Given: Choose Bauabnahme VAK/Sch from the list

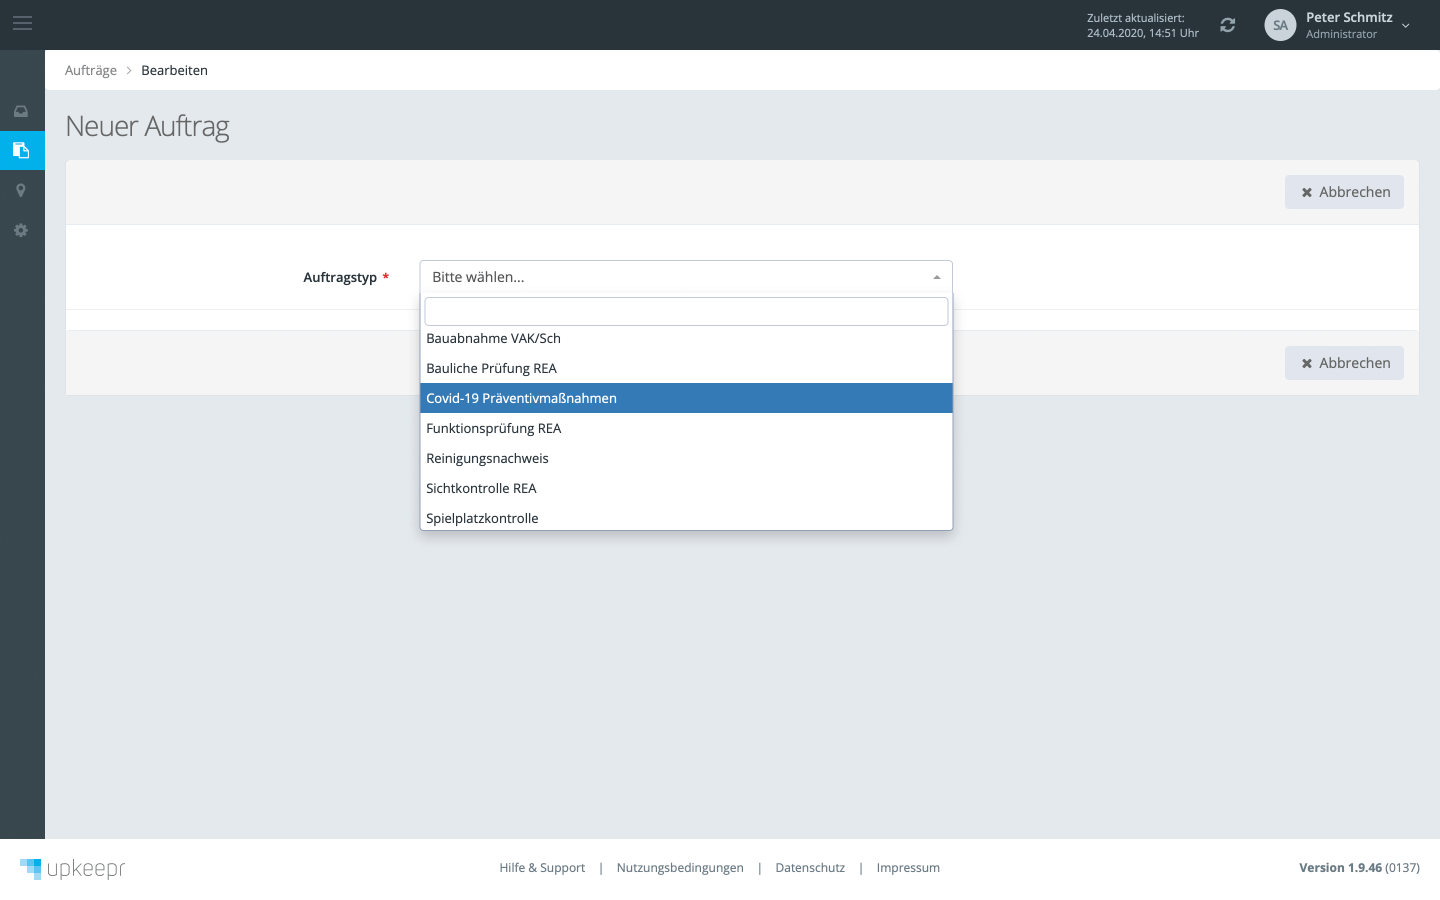Looking at the screenshot, I should (x=493, y=339).
